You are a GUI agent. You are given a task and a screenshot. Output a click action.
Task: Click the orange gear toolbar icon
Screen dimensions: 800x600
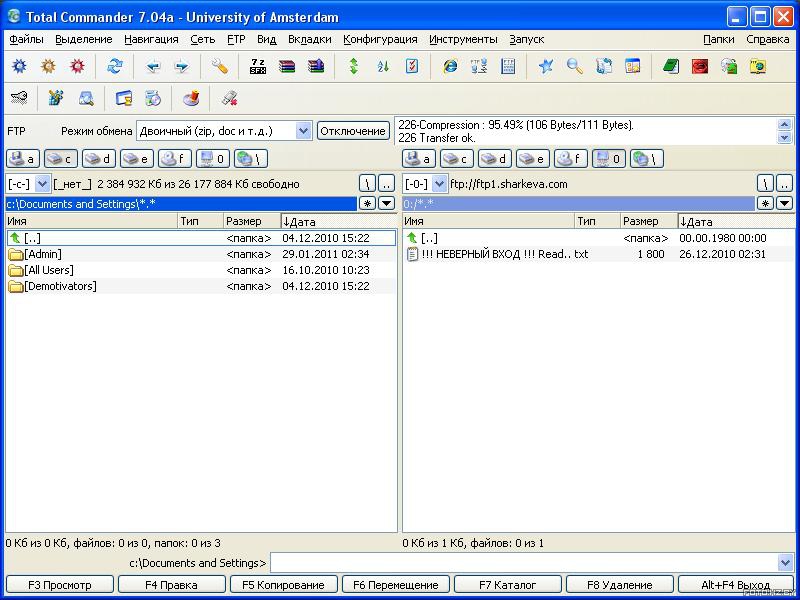click(48, 66)
